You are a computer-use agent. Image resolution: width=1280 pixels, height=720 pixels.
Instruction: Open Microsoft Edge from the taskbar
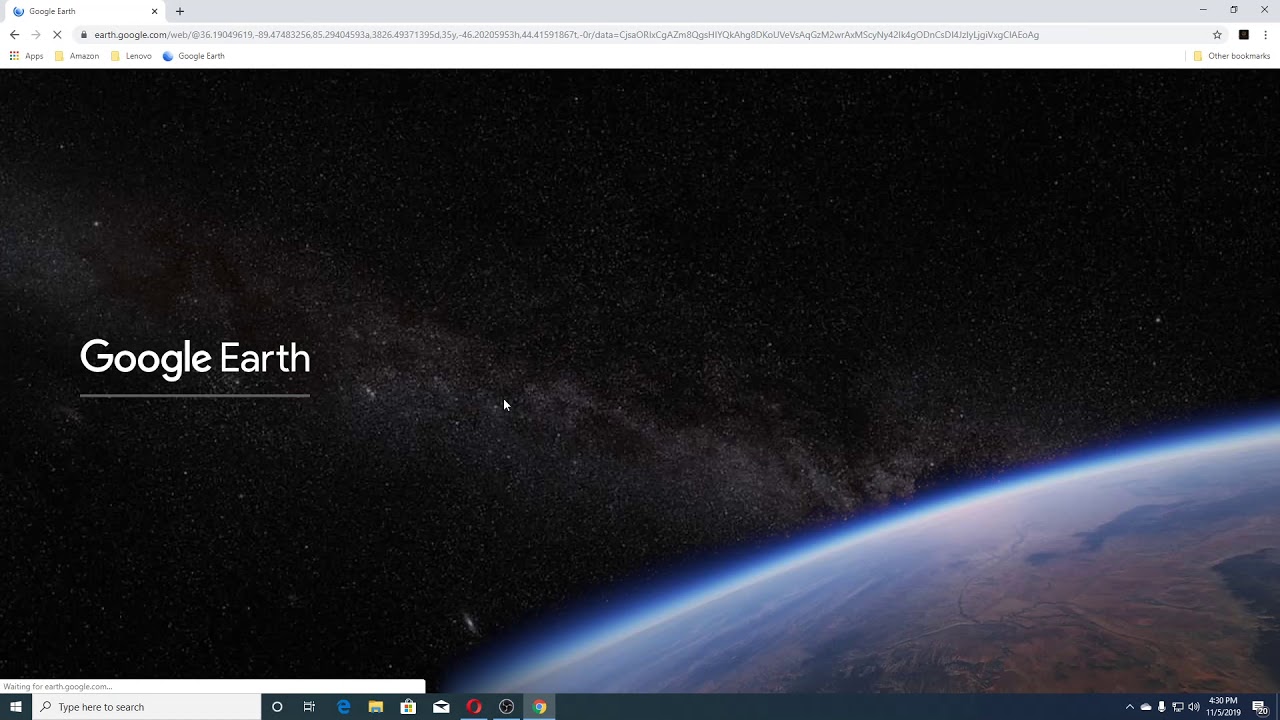(x=343, y=707)
